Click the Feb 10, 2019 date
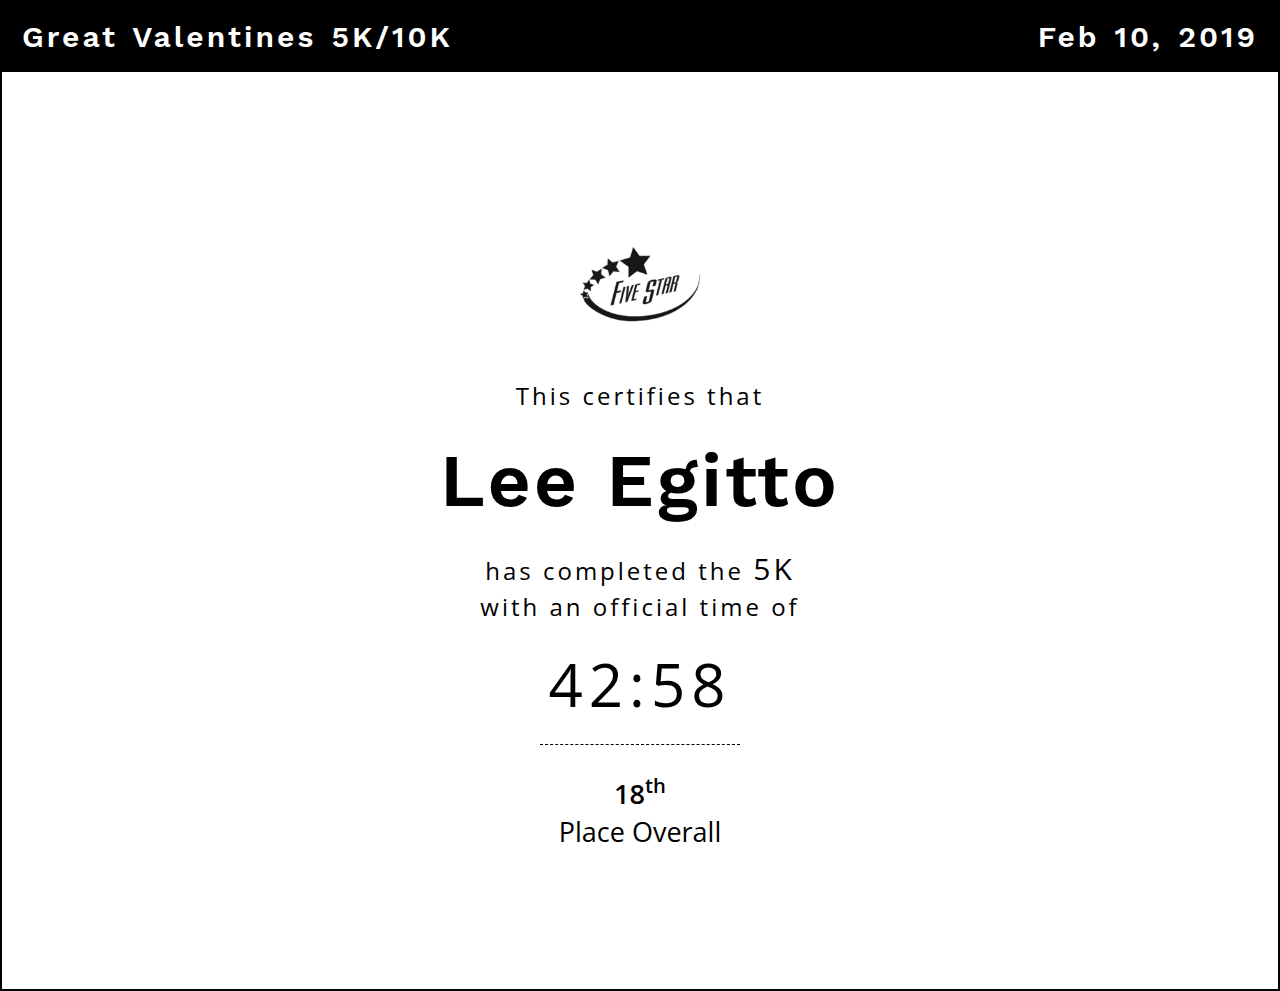 pos(1146,37)
